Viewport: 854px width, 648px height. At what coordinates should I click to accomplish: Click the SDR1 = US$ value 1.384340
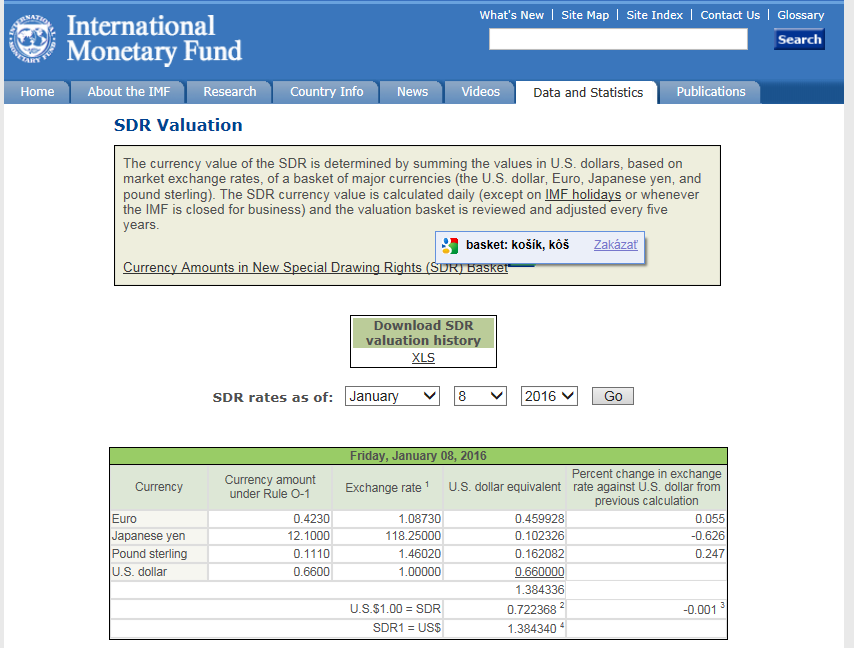coord(532,628)
